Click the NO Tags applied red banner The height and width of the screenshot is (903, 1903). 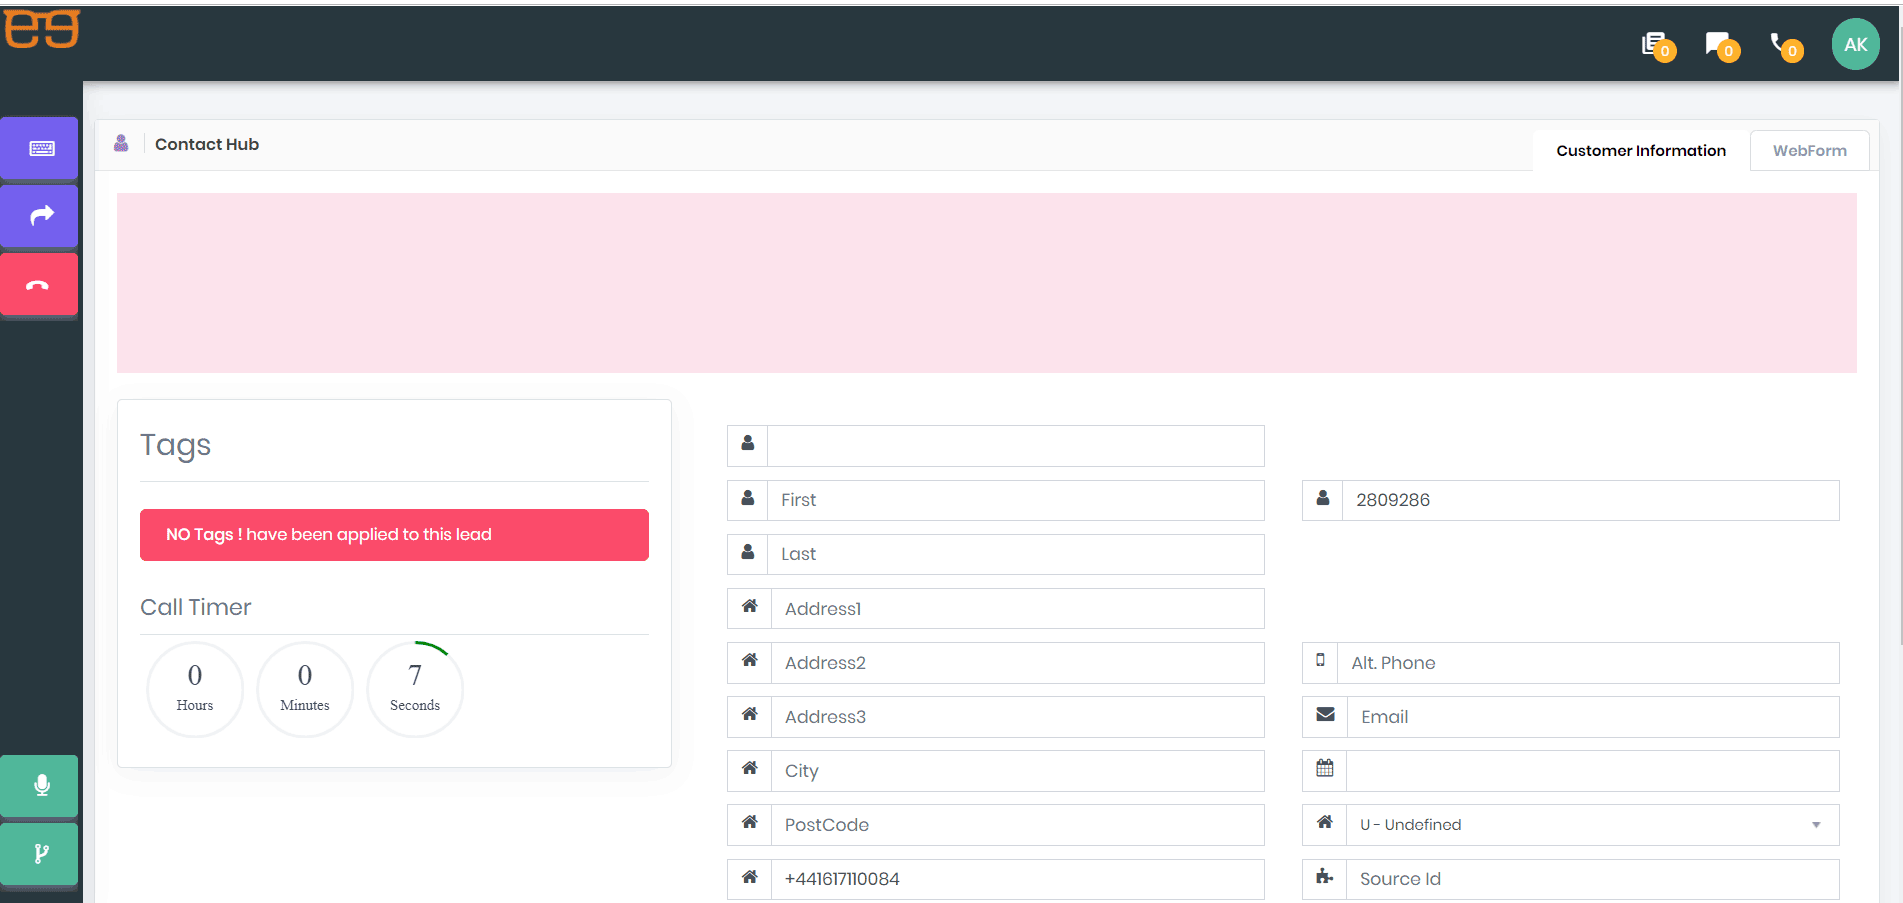[x=394, y=535]
